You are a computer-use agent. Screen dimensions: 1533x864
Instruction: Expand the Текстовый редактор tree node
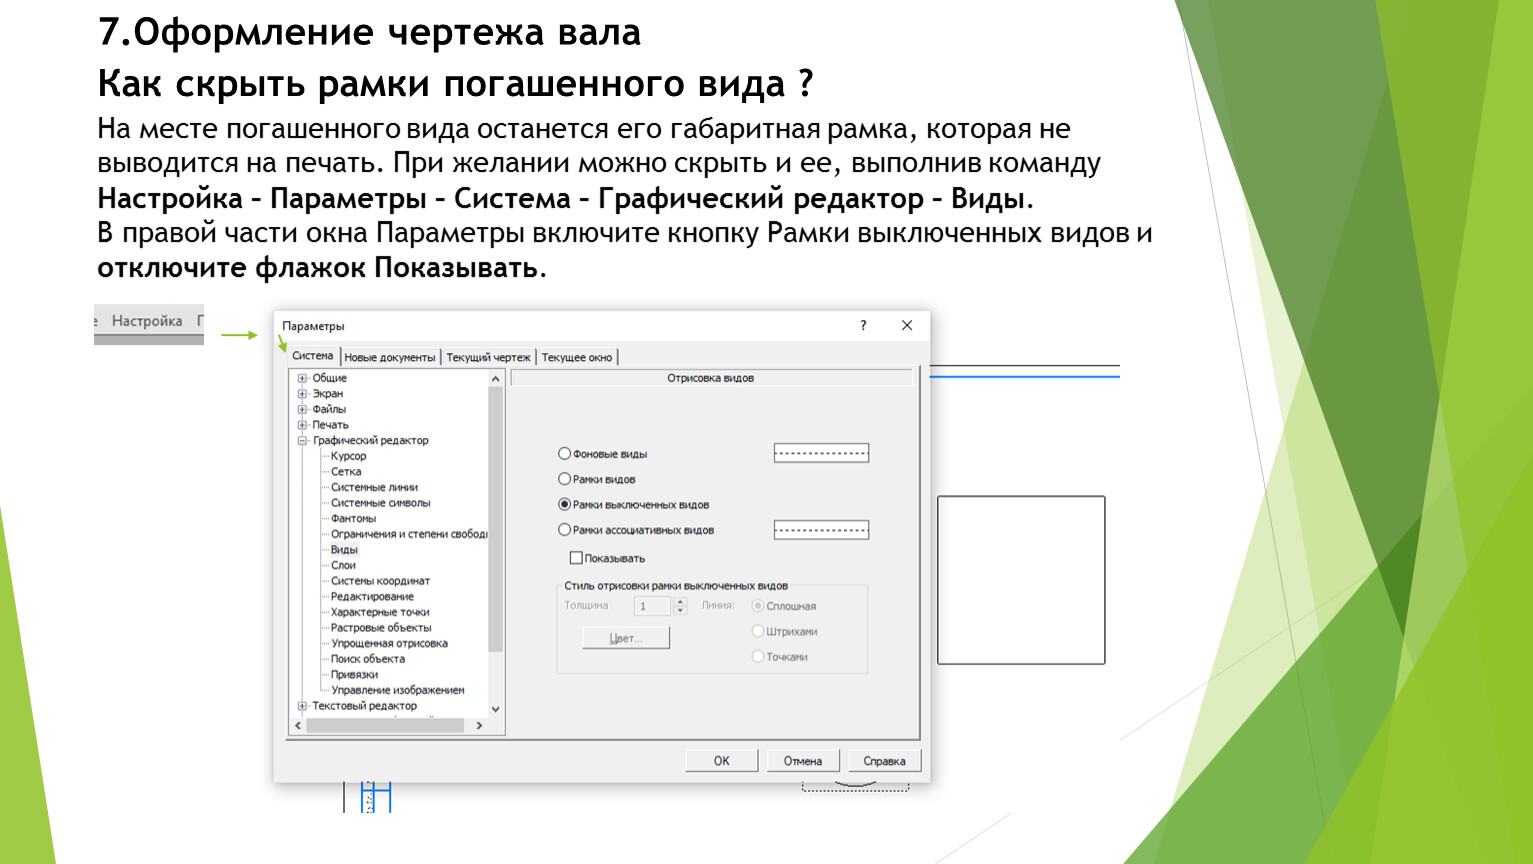302,706
